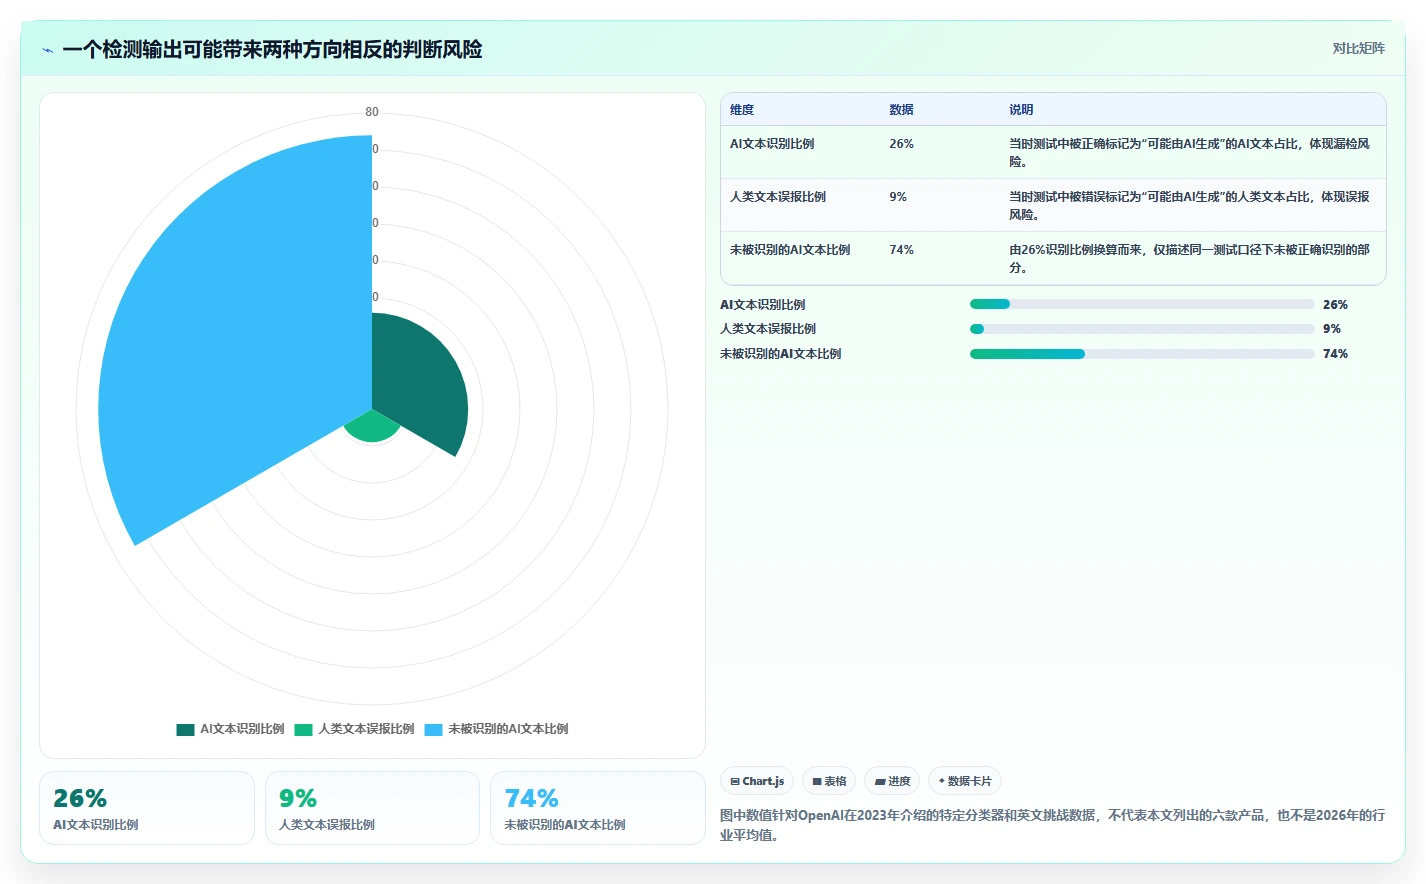Click the green 人类文本误报比例 legend swatch
Viewport: 1426px width, 884px height.
point(303,729)
